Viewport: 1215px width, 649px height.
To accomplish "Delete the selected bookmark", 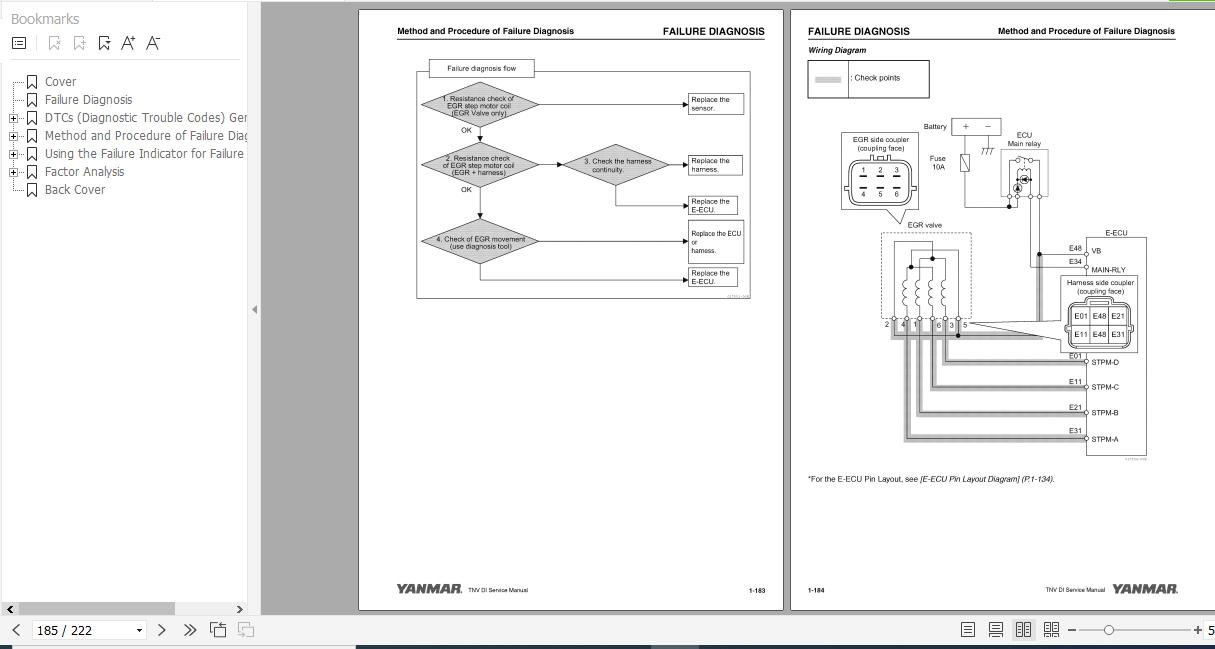I will point(54,42).
